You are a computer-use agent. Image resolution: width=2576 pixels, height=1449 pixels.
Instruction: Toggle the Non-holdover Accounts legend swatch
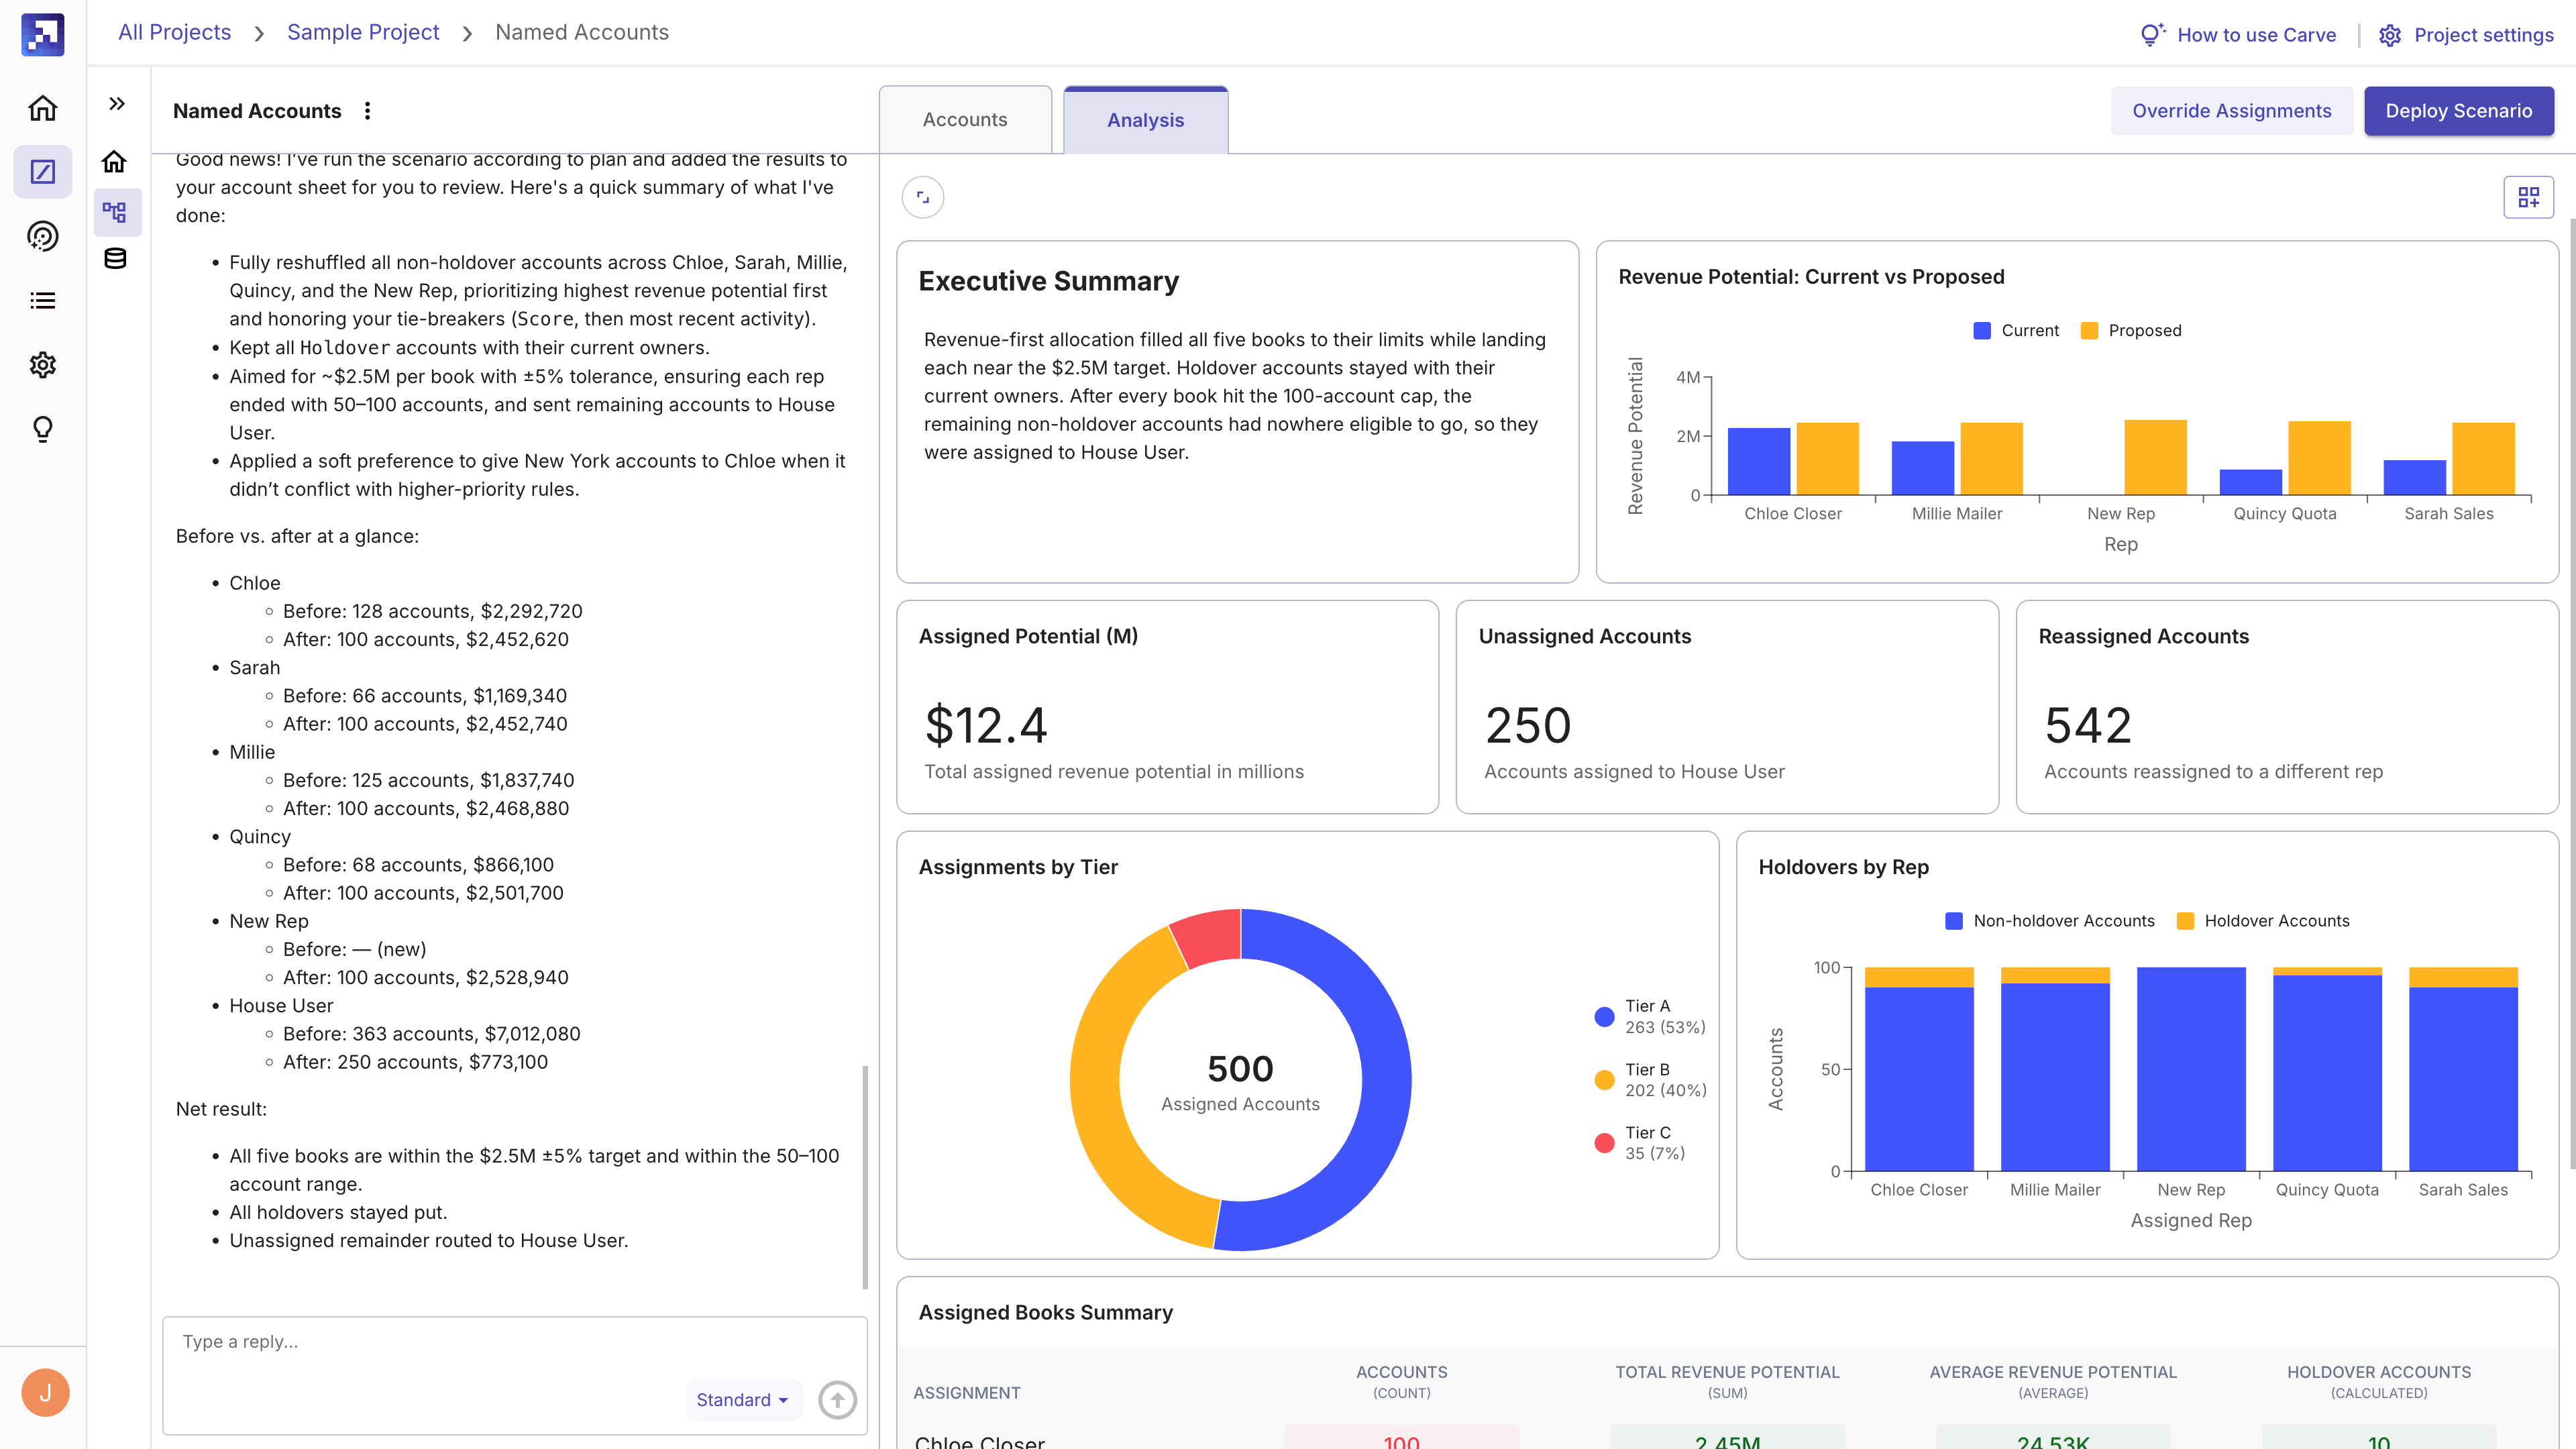1953,921
